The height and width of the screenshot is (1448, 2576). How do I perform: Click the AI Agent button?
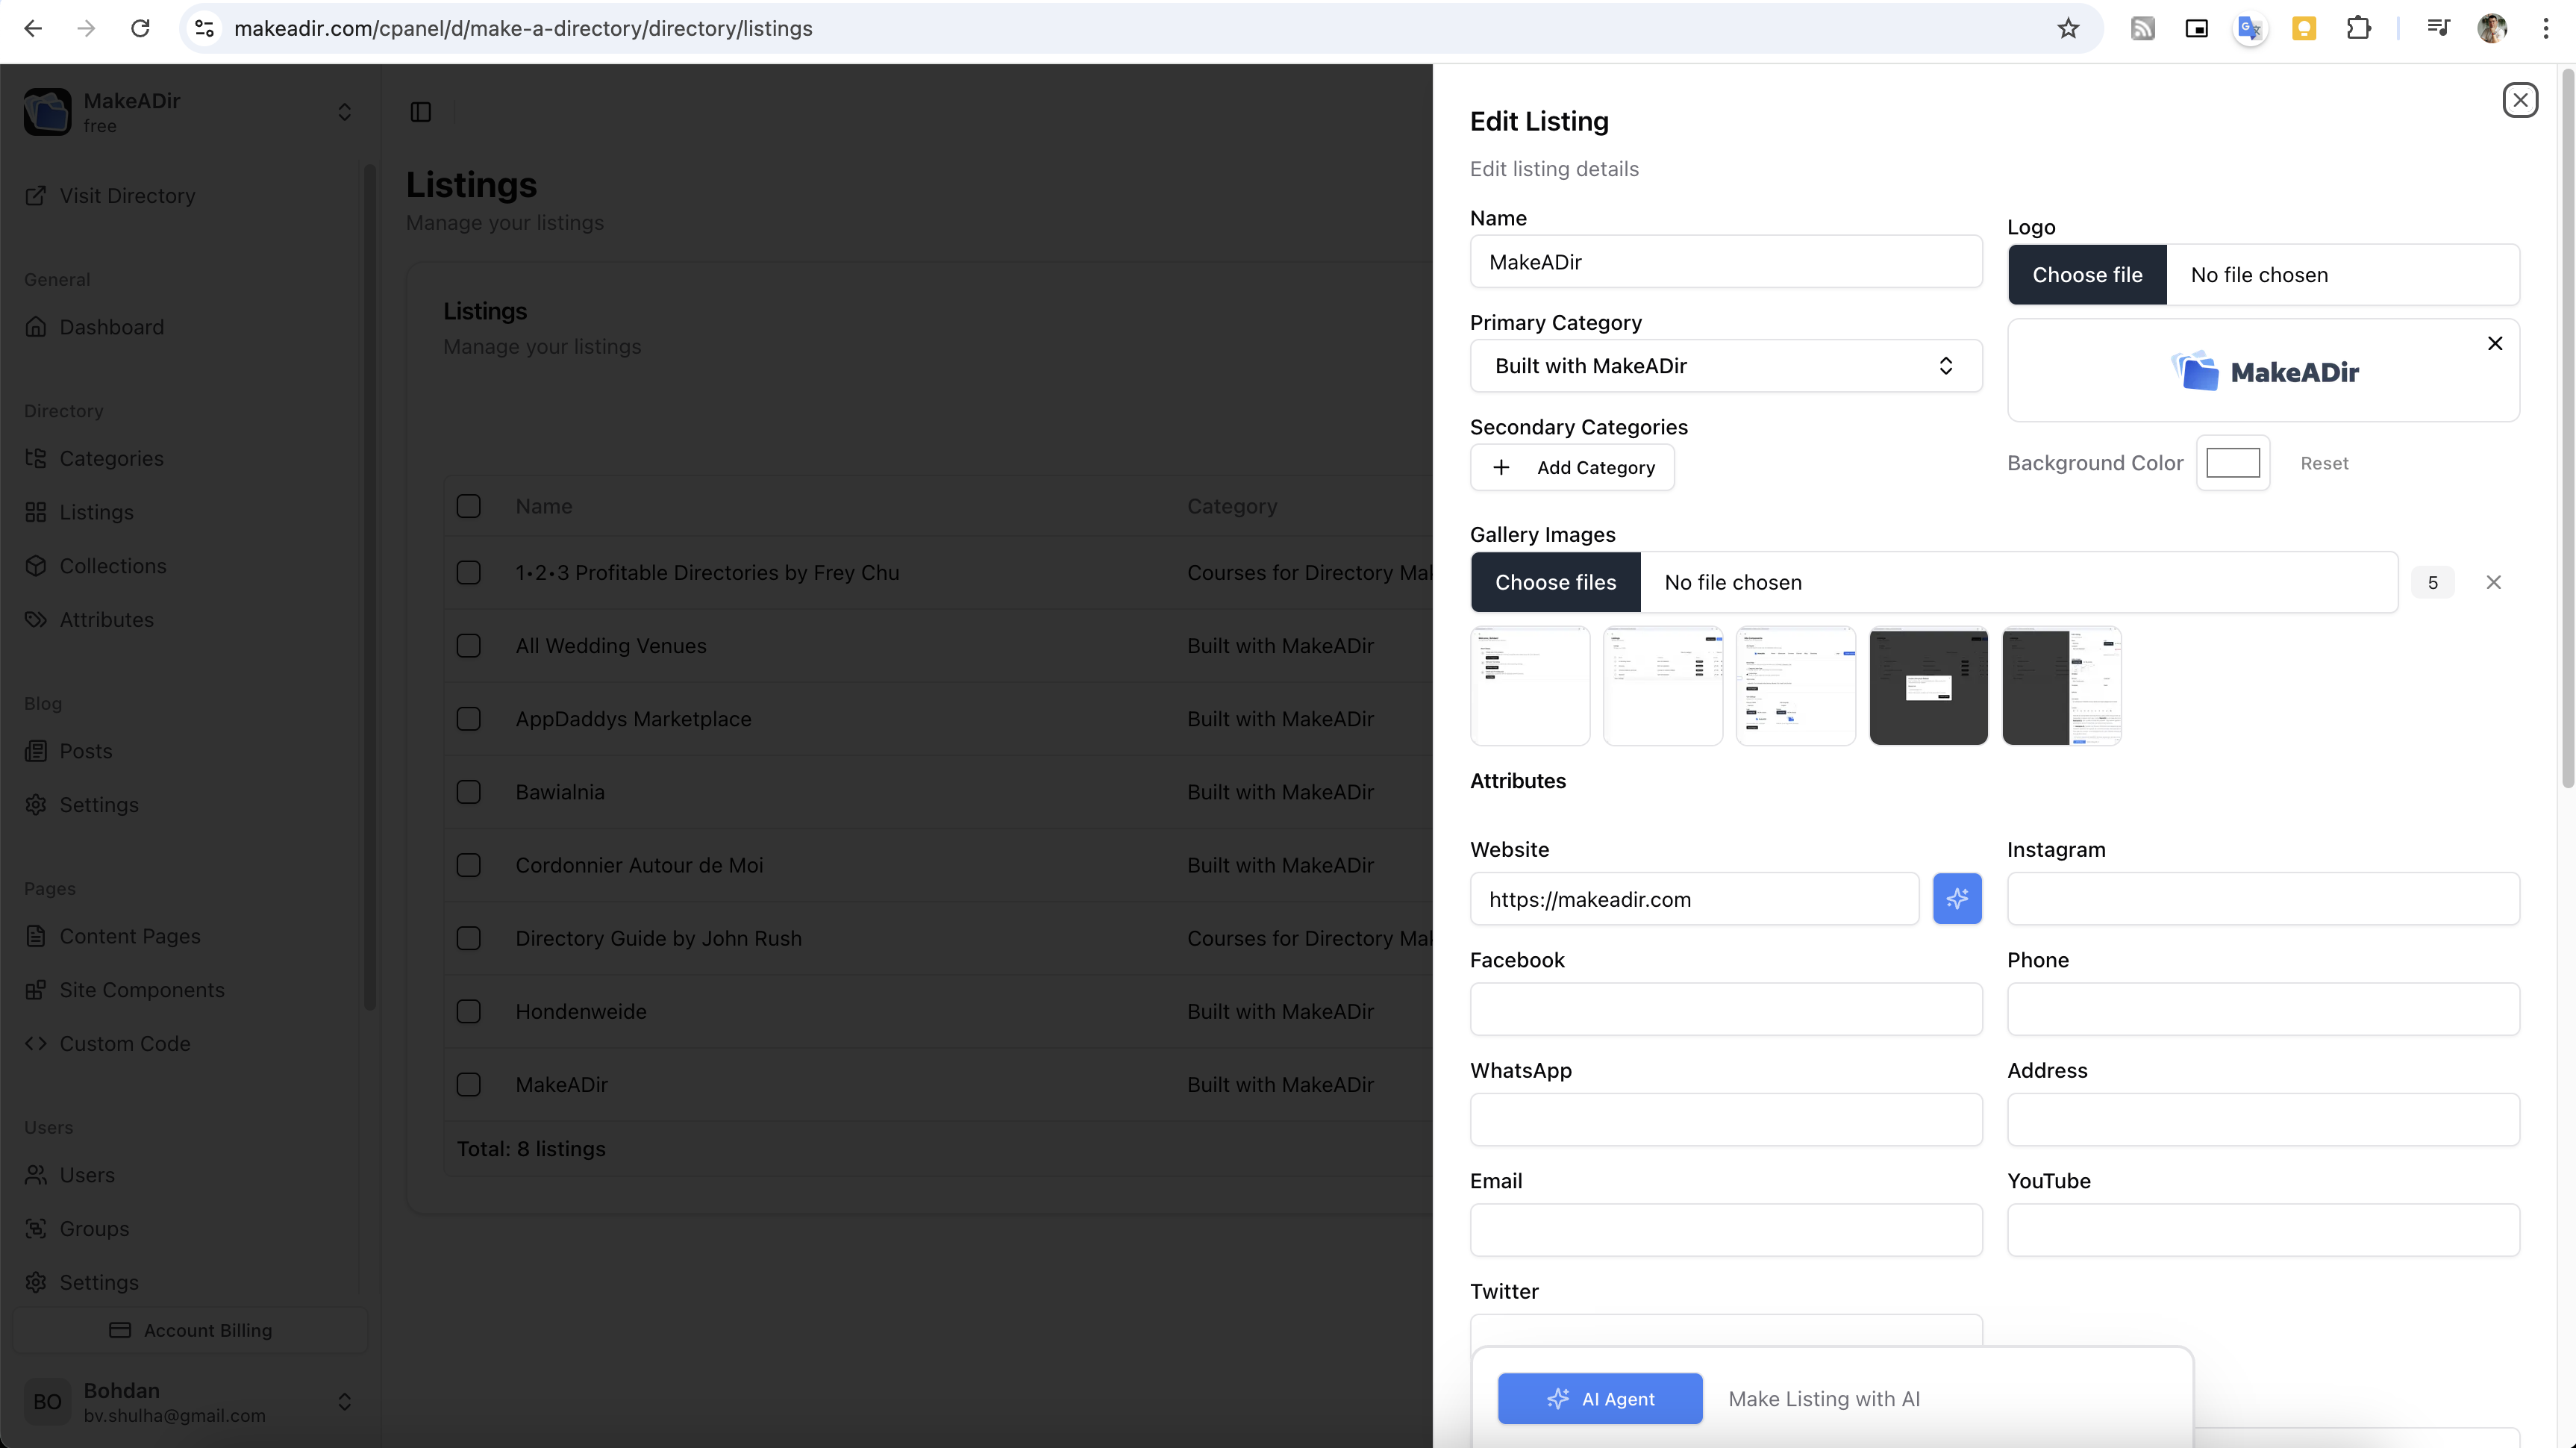pyautogui.click(x=1599, y=1398)
